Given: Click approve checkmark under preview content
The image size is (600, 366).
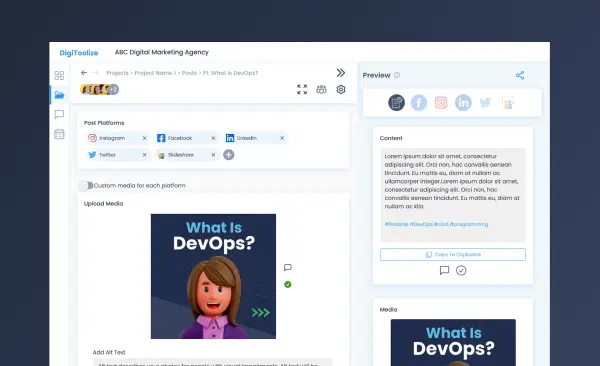Looking at the screenshot, I should [461, 271].
